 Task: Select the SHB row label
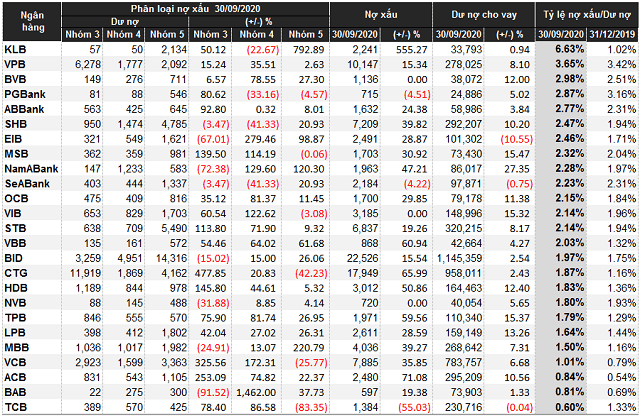[x=16, y=124]
